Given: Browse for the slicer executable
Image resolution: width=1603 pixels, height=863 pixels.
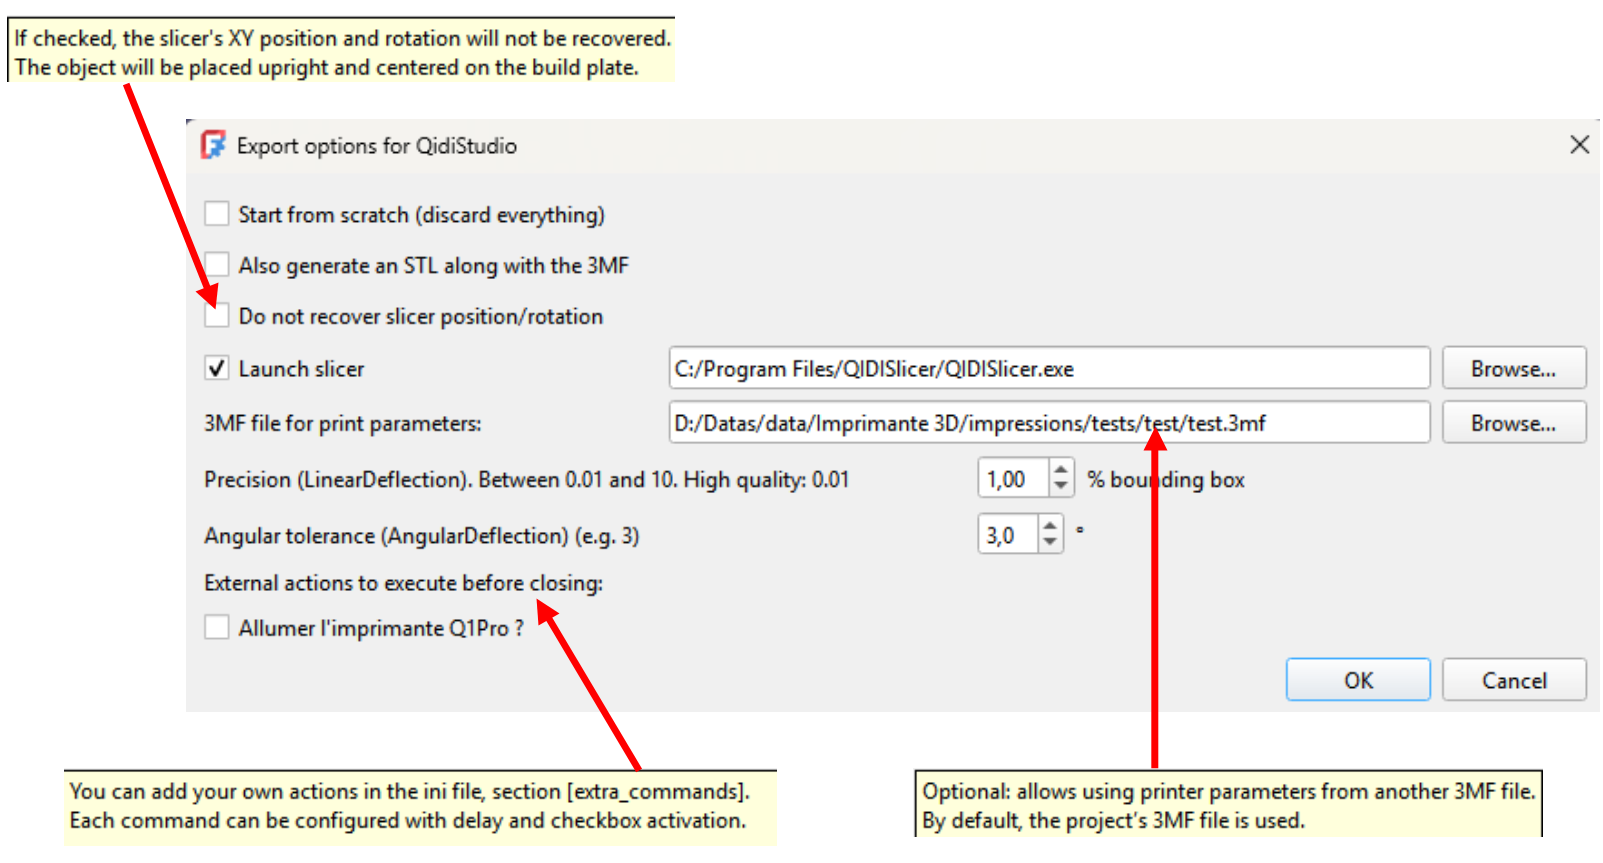Looking at the screenshot, I should [x=1514, y=368].
